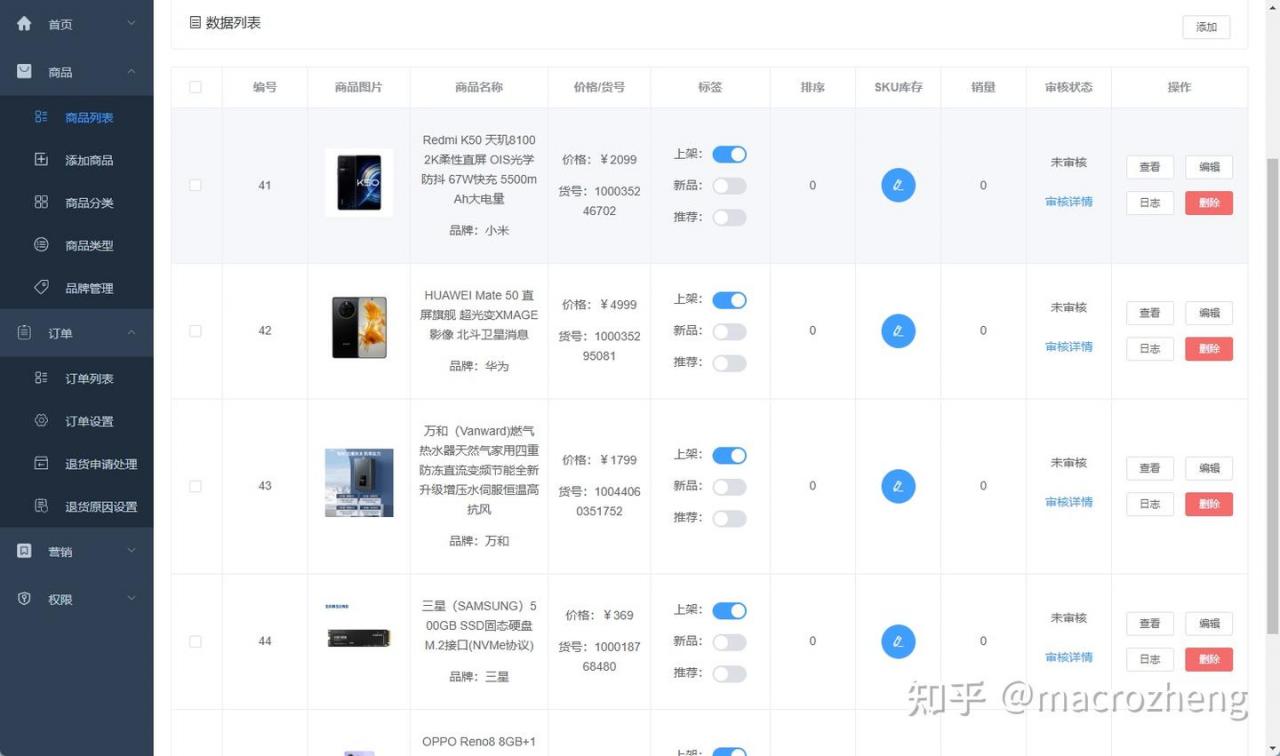The width and height of the screenshot is (1280, 756).
Task: Click 删除 button for product 43
Action: click(x=1209, y=504)
